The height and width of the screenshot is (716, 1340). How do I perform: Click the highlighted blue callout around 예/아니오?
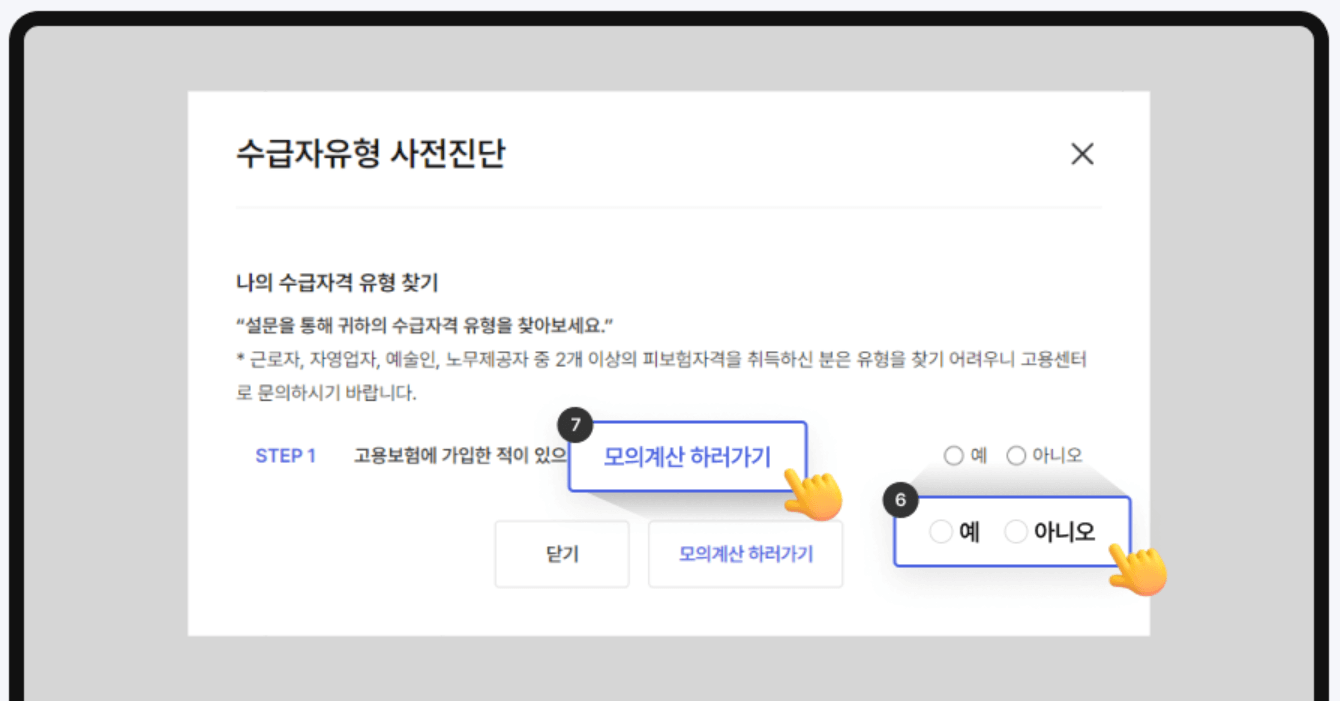coord(1012,531)
